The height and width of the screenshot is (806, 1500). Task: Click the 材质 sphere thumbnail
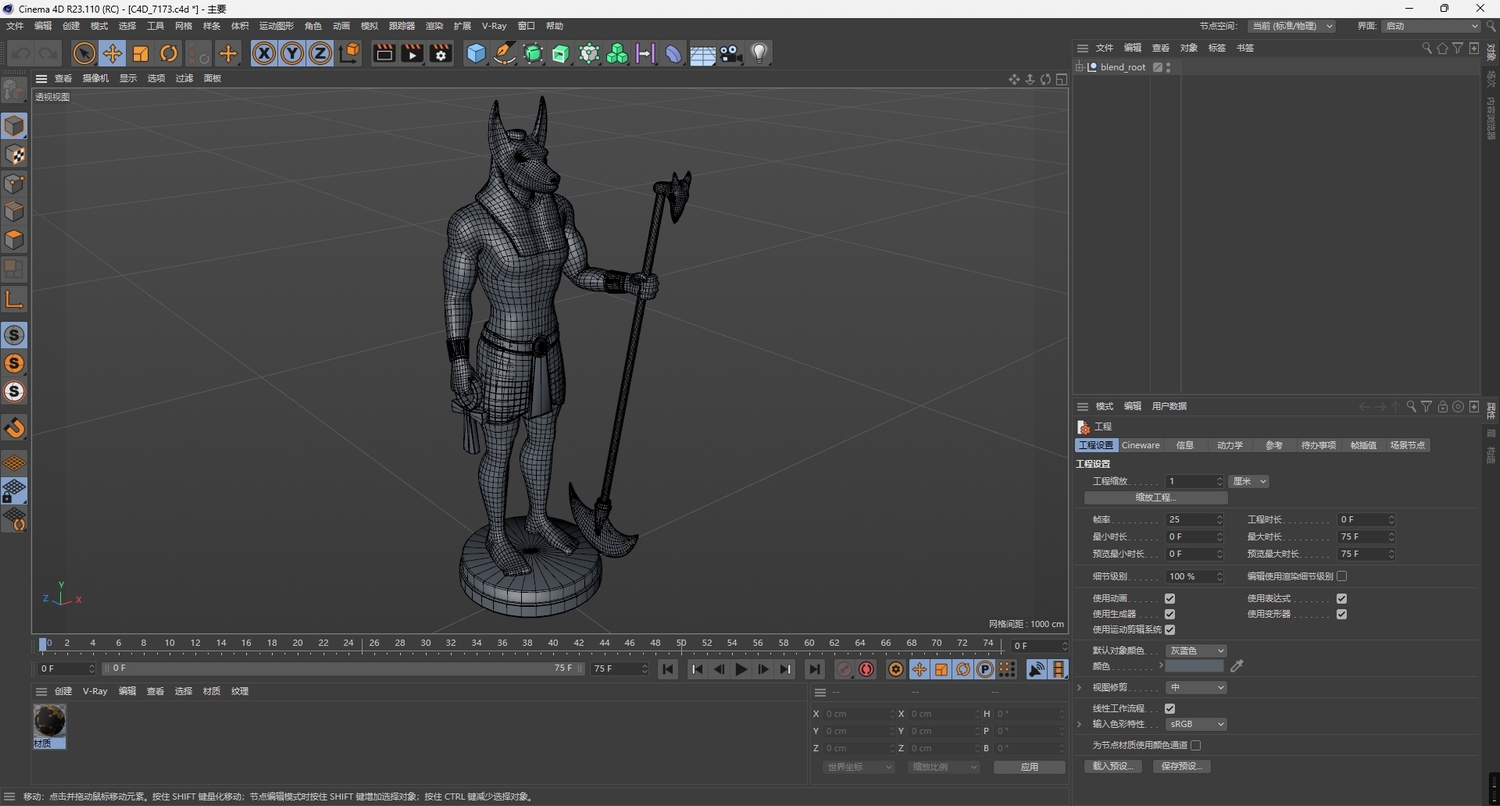48,721
